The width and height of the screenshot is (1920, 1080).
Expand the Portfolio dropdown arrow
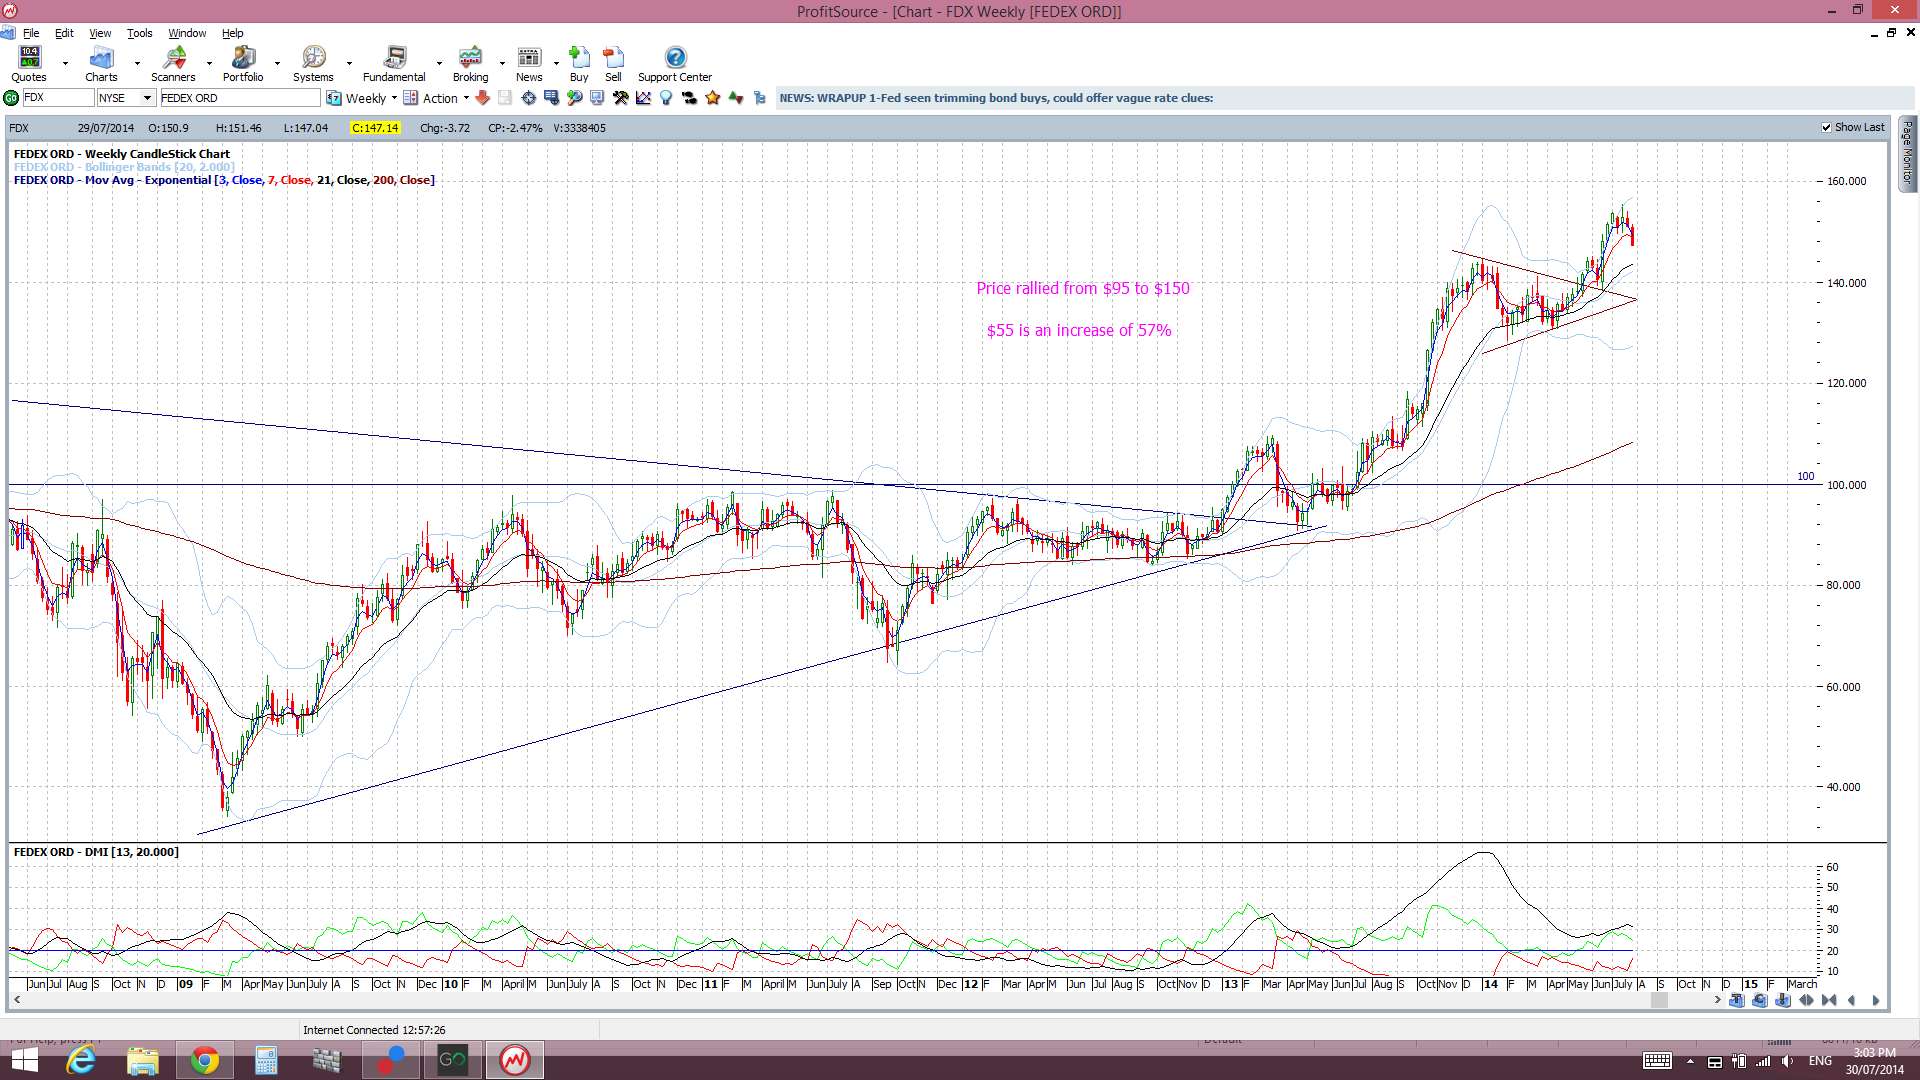(x=277, y=63)
